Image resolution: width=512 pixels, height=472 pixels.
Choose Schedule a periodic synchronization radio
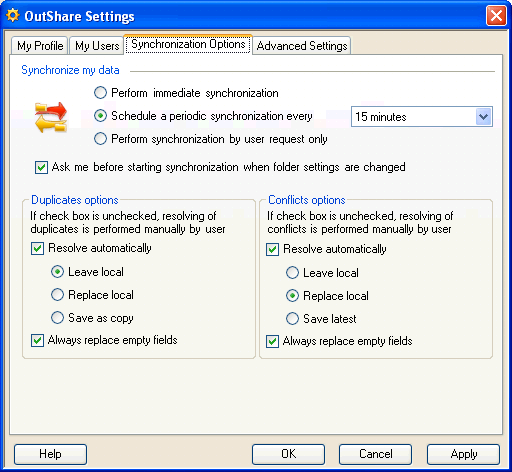click(x=100, y=116)
